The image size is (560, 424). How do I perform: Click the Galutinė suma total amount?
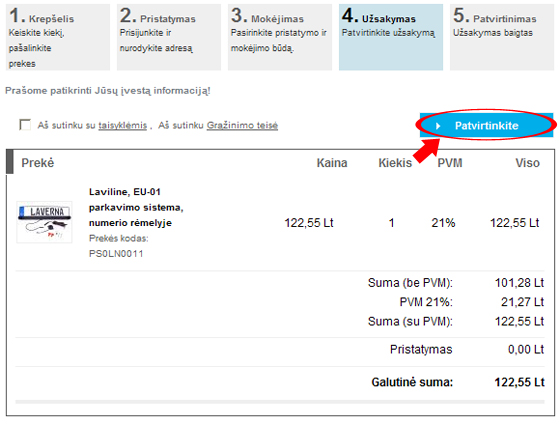[x=519, y=382]
